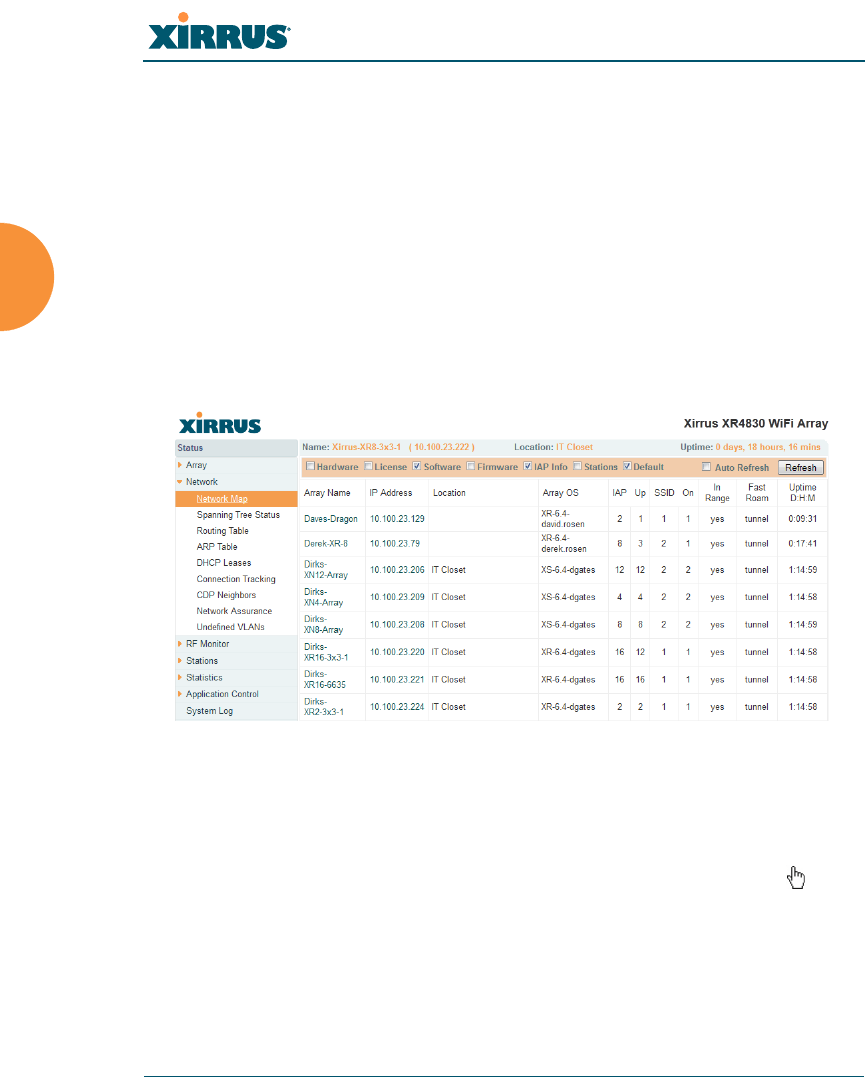Screen dimensions: 865x1077
Task: Enable the License checkbox
Action: pyautogui.click(x=368, y=466)
